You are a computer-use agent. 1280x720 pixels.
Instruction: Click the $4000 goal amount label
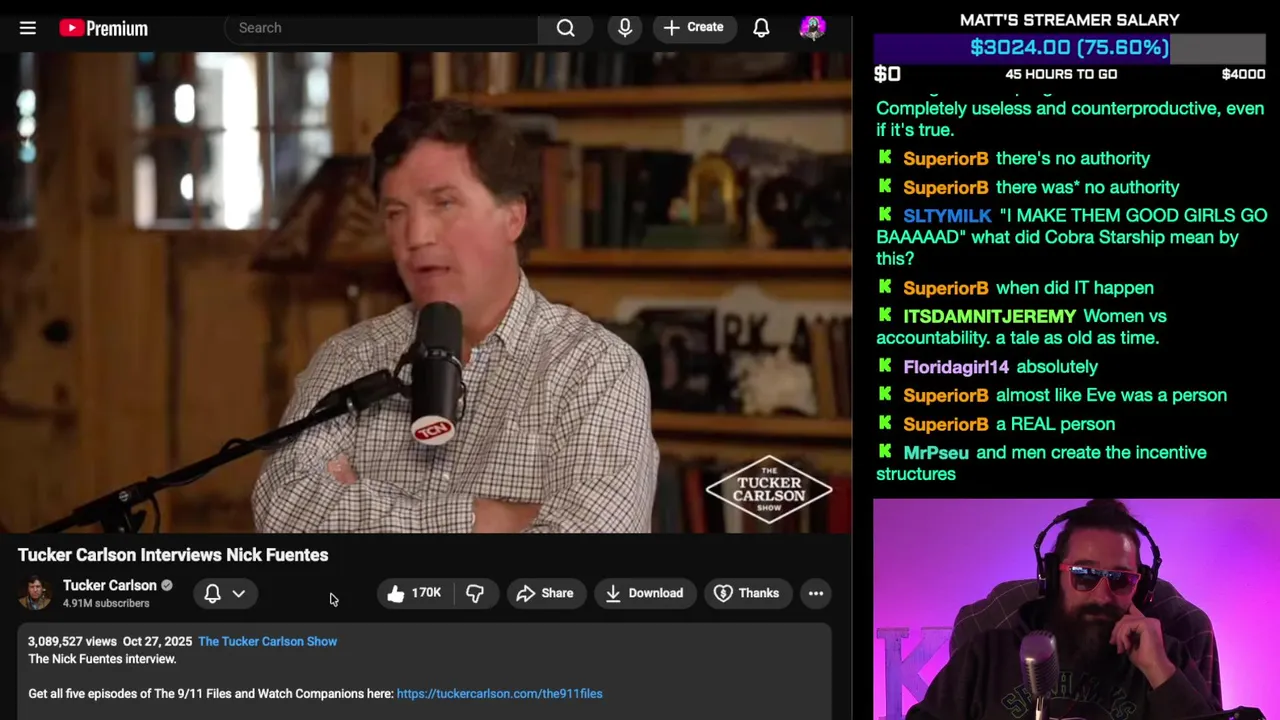[x=1243, y=74]
